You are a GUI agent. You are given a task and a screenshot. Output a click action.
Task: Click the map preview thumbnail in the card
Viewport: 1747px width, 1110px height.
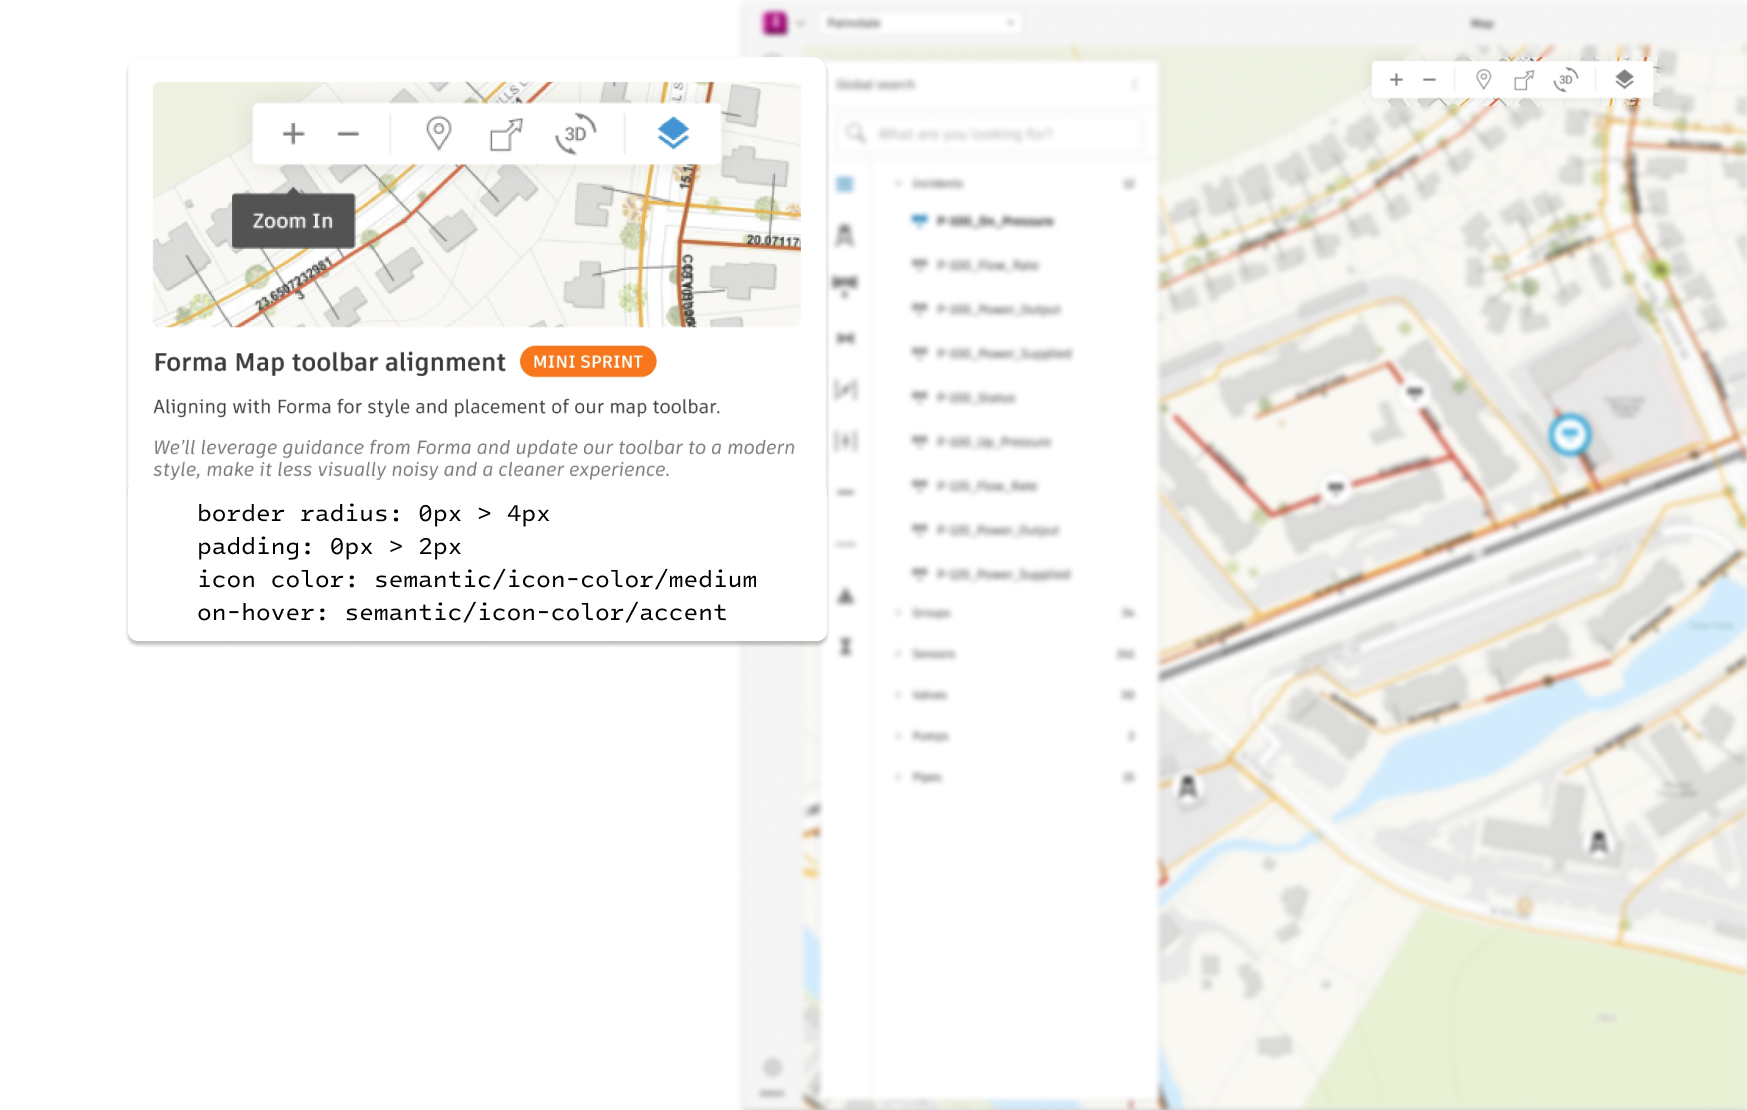tap(477, 204)
